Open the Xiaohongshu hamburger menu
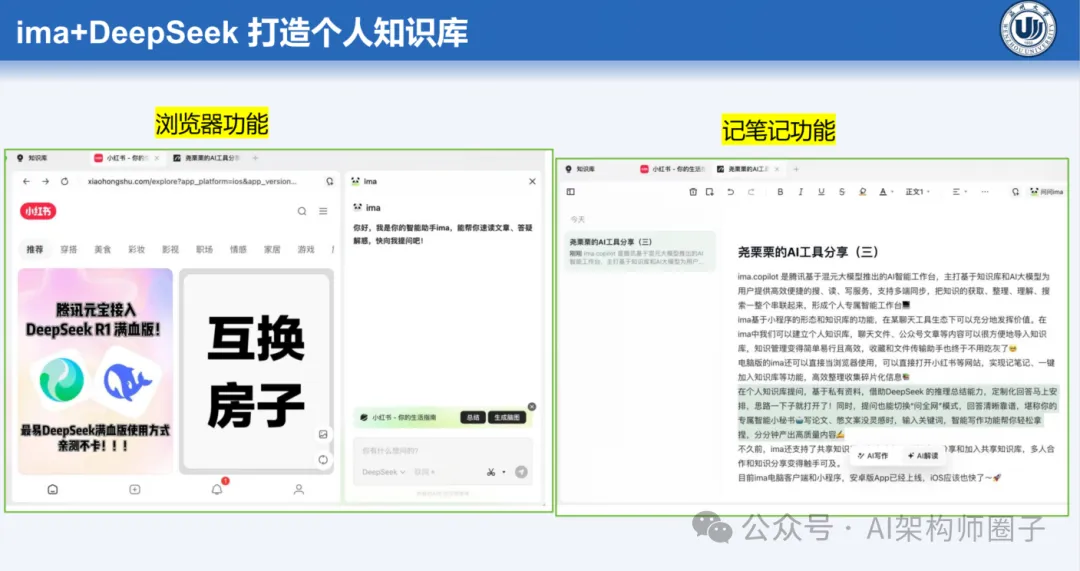 pos(323,211)
